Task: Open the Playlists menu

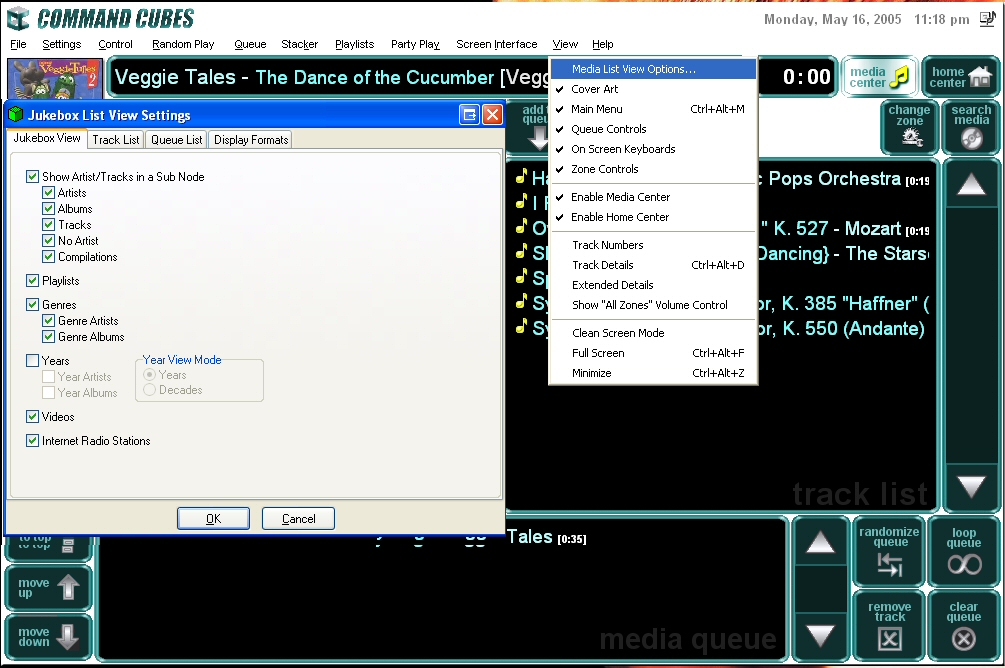Action: pyautogui.click(x=354, y=44)
